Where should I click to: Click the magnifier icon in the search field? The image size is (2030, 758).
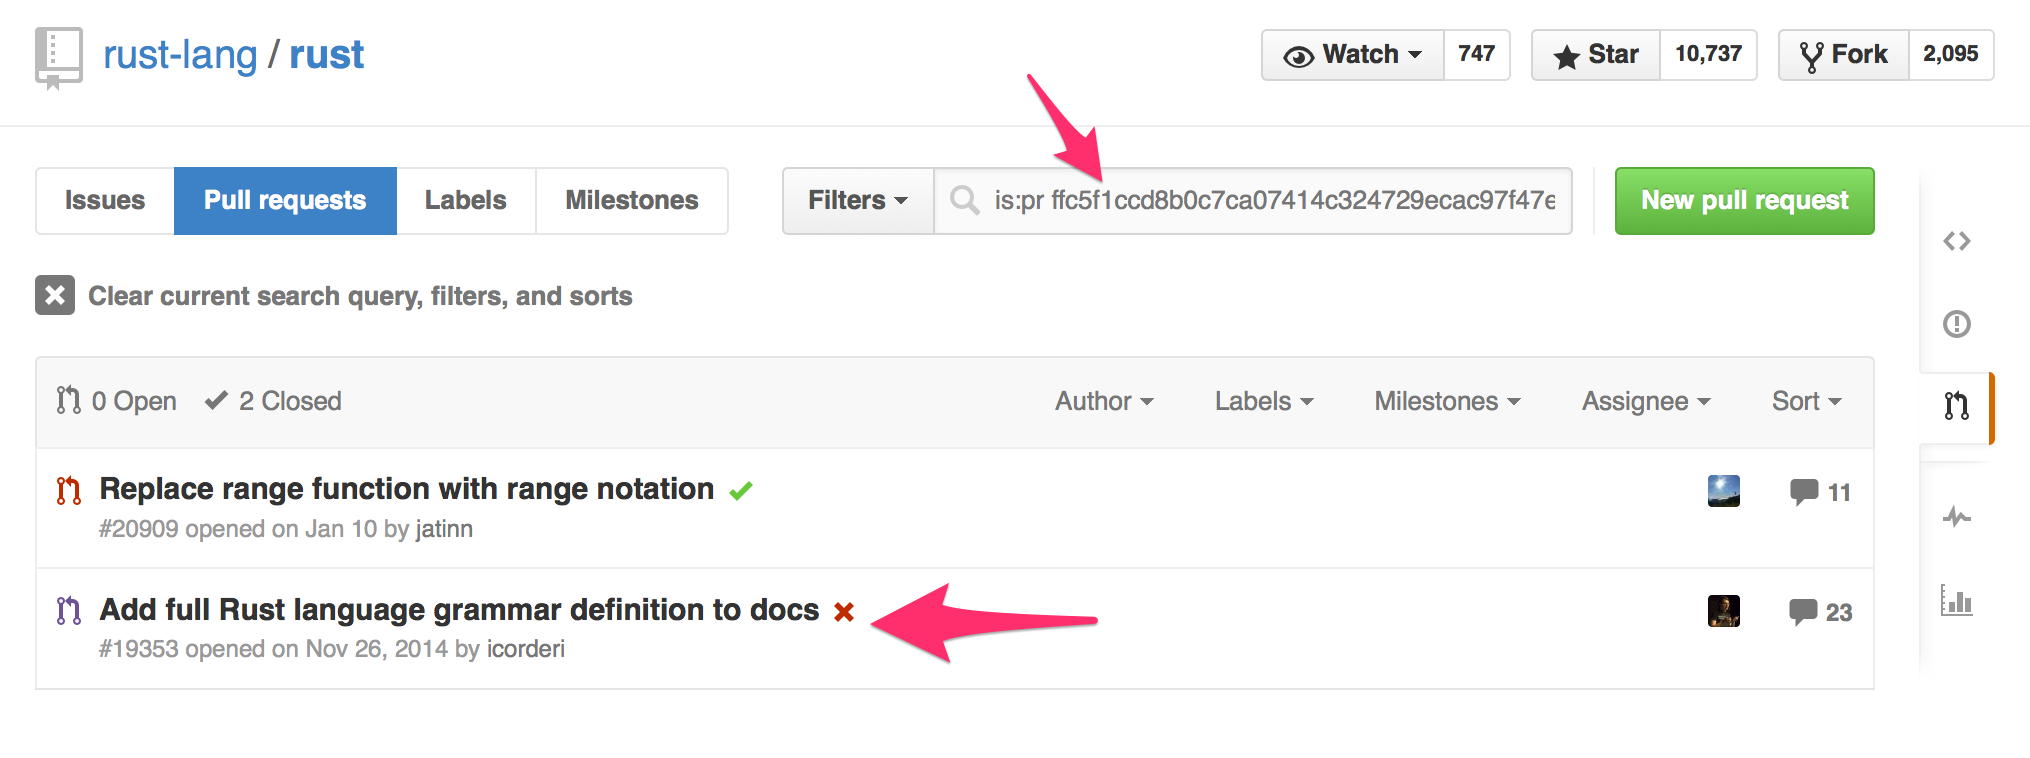pos(964,200)
